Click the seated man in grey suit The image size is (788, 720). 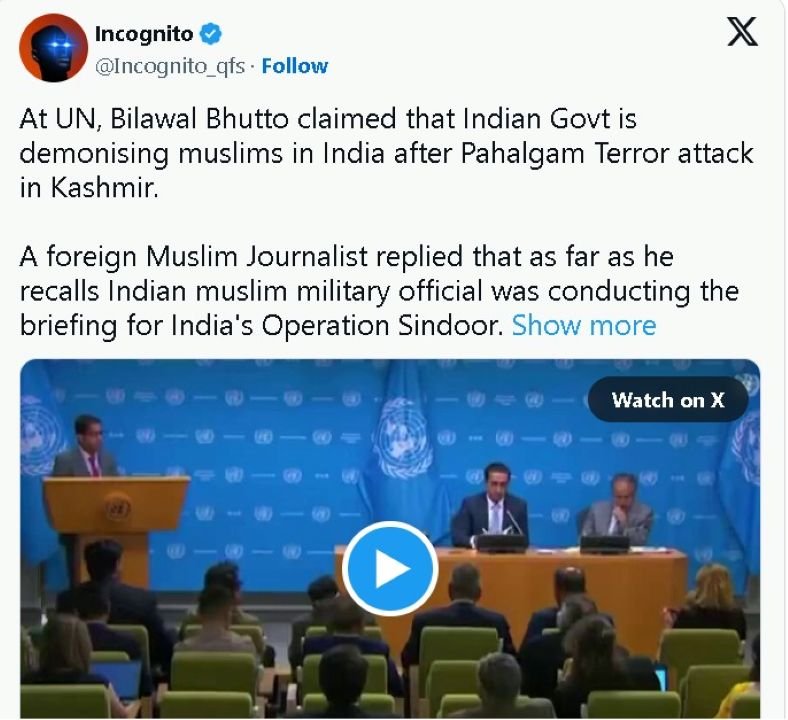tap(617, 508)
